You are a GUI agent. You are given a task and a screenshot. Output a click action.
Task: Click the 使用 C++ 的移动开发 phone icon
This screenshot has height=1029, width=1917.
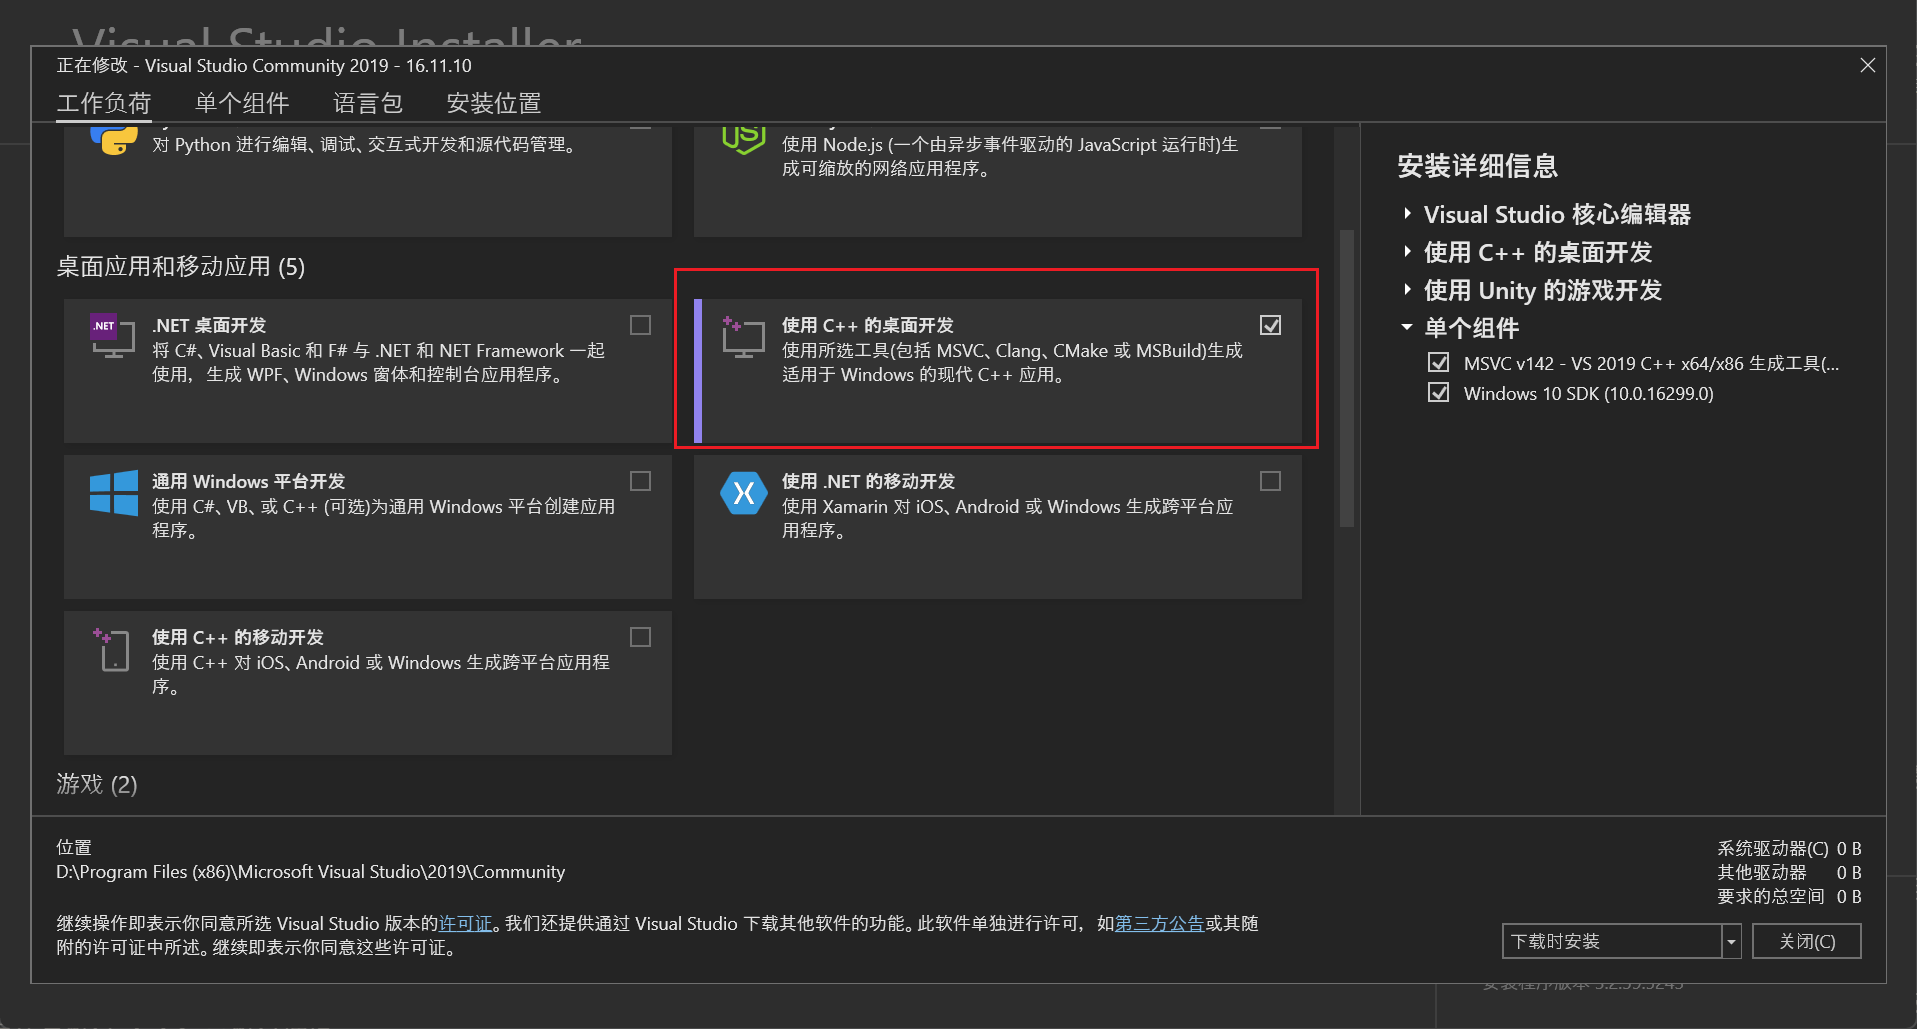tap(112, 649)
